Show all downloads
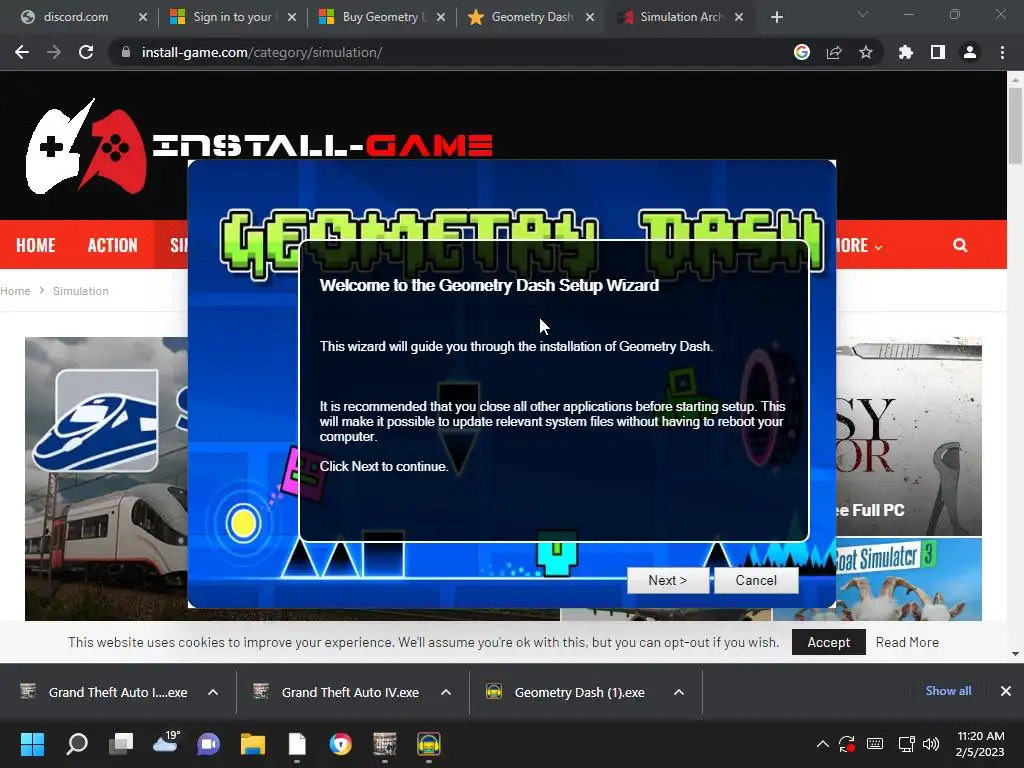The height and width of the screenshot is (768, 1024). (948, 691)
